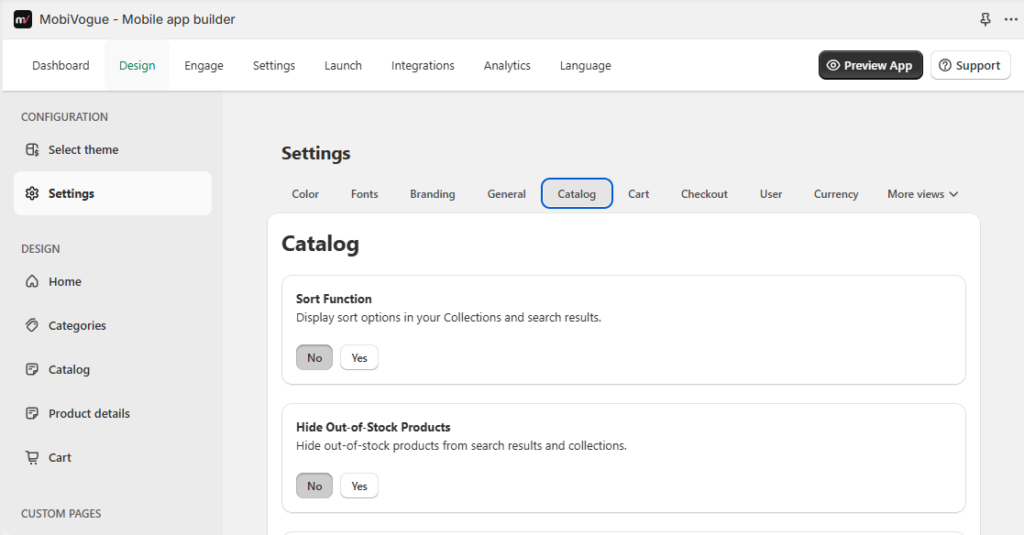Click the Select theme icon in sidebar
This screenshot has height=535, width=1024.
[x=32, y=150]
